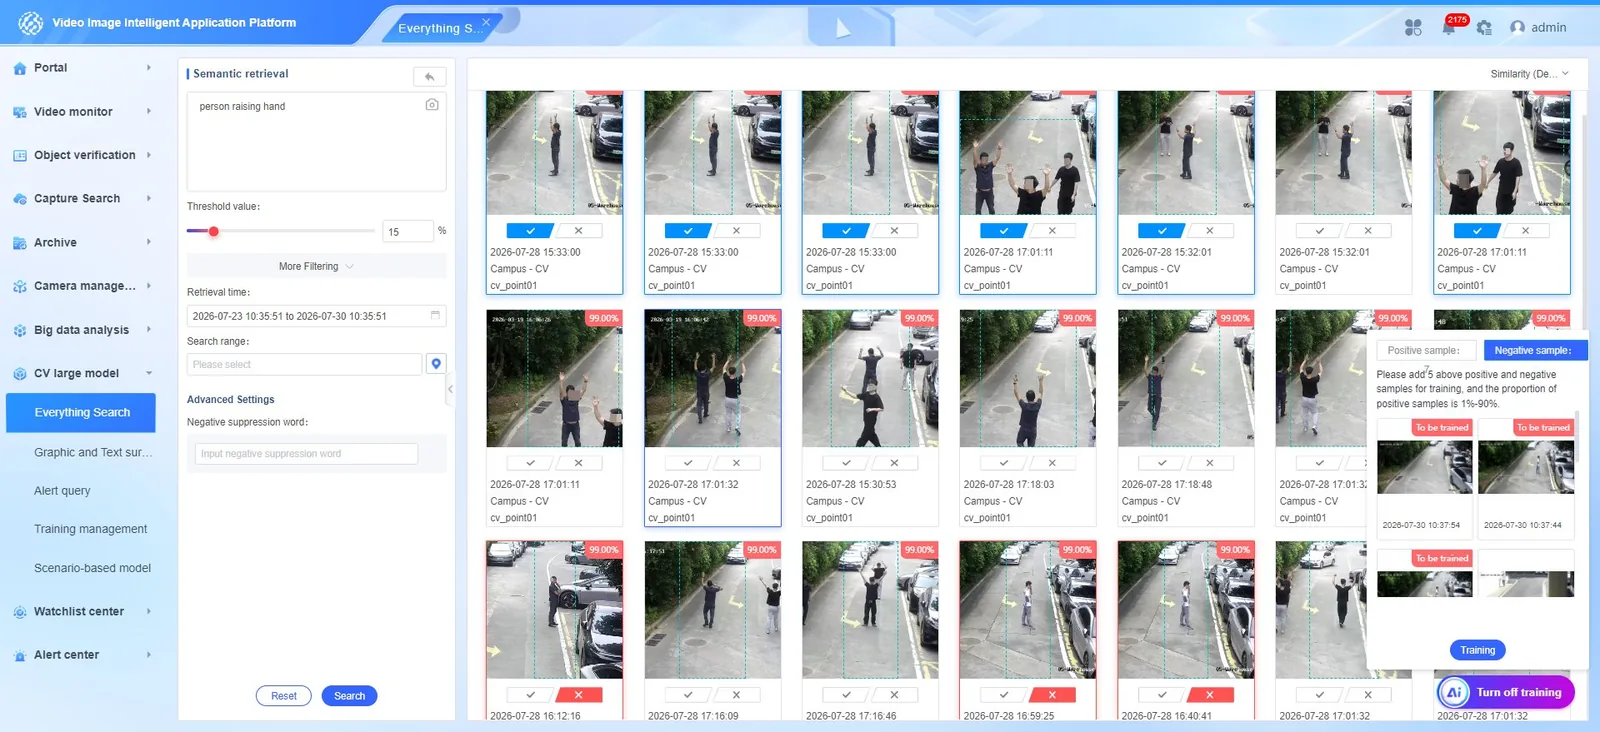Click the Capture Search cloud icon

pyautogui.click(x=19, y=199)
